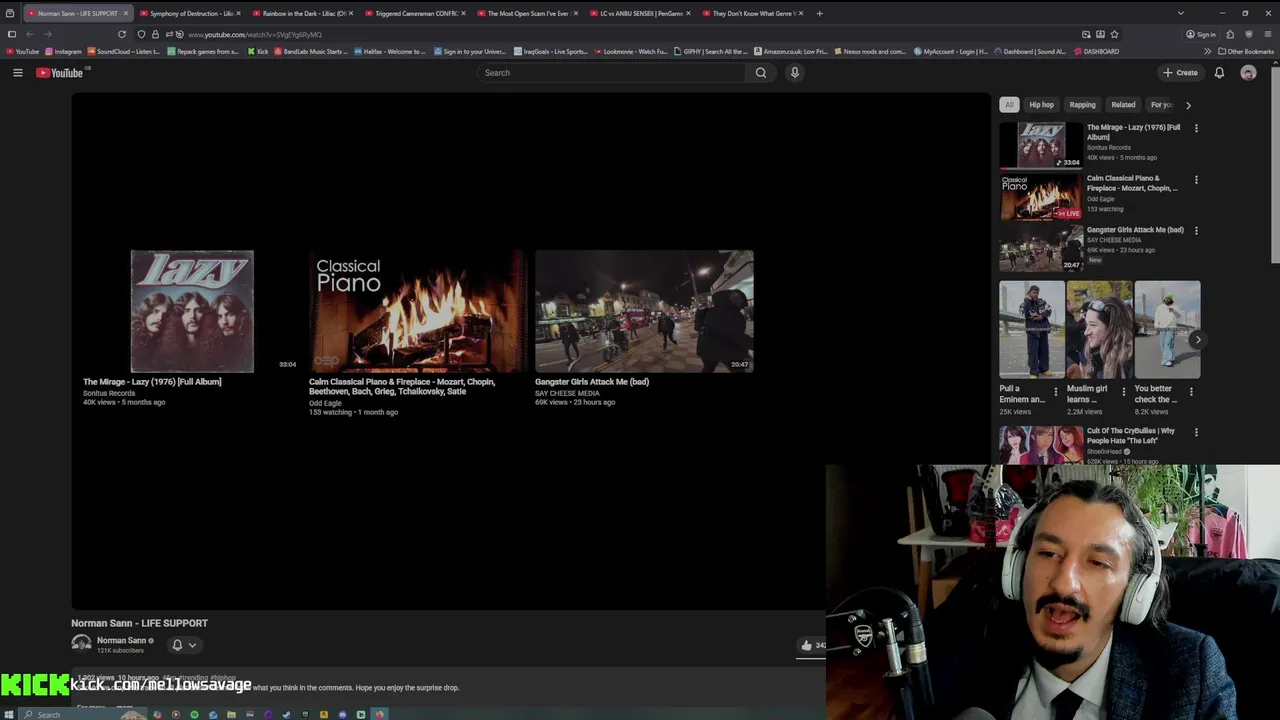This screenshot has height=720, width=1280.
Task: Open the Kick bookmark
Action: [x=258, y=51]
